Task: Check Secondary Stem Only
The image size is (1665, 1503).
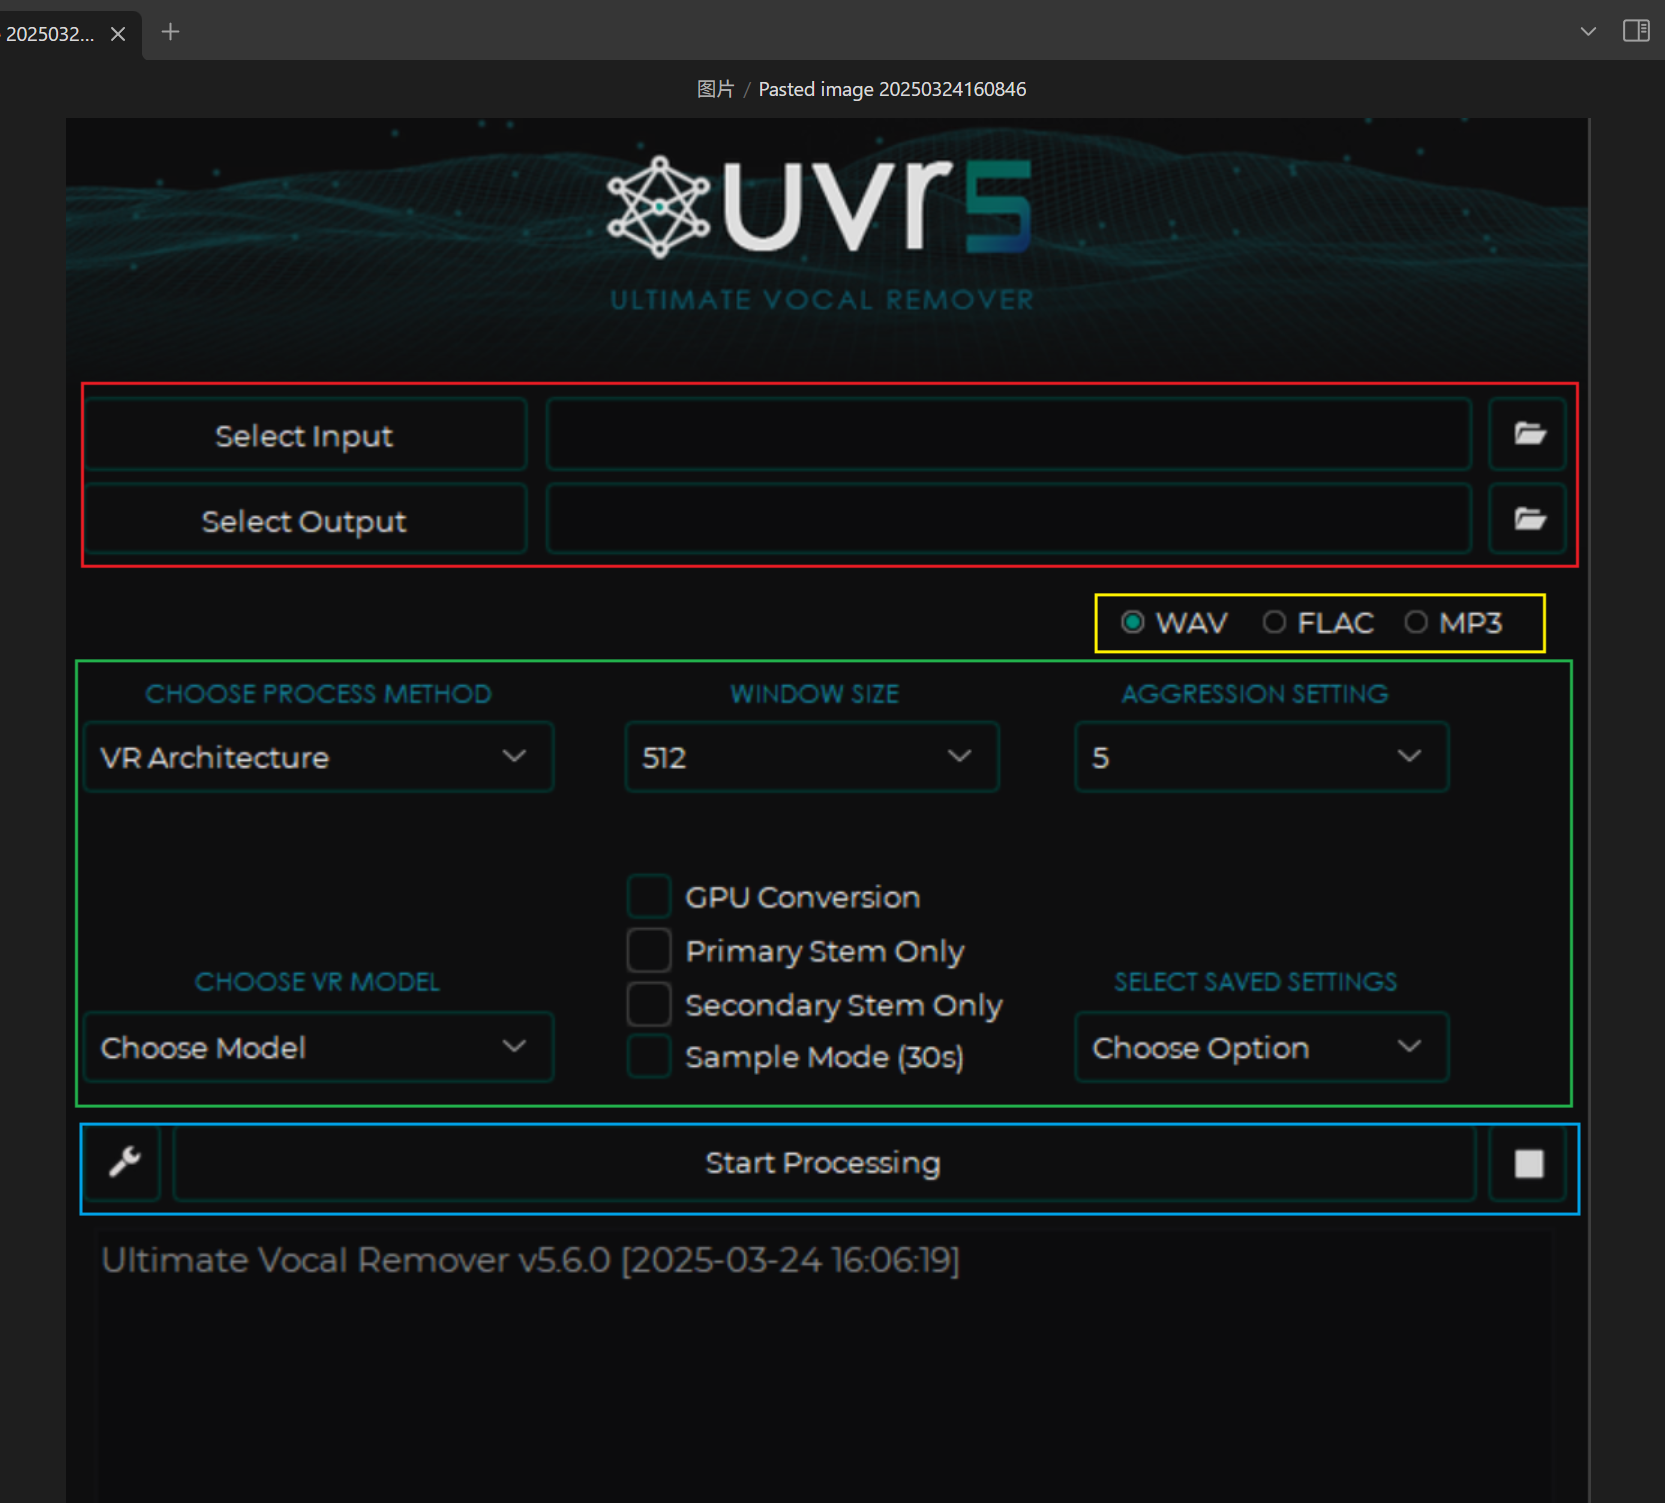Action: tap(649, 1004)
